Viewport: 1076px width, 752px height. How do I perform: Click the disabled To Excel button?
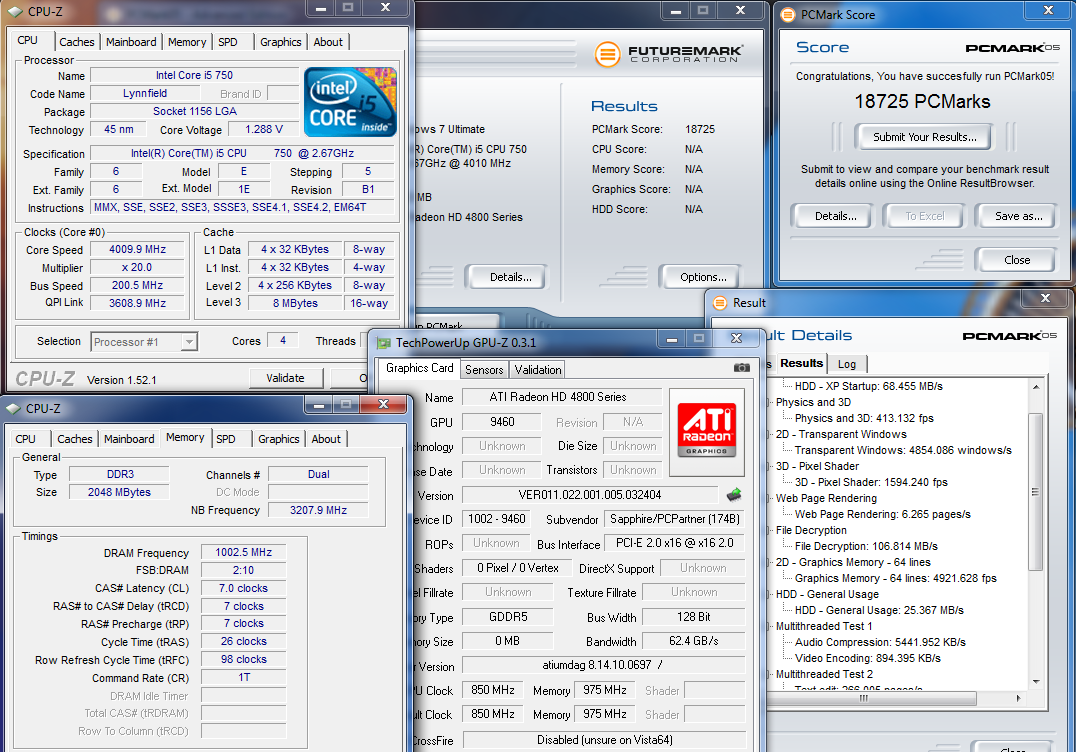coord(924,216)
